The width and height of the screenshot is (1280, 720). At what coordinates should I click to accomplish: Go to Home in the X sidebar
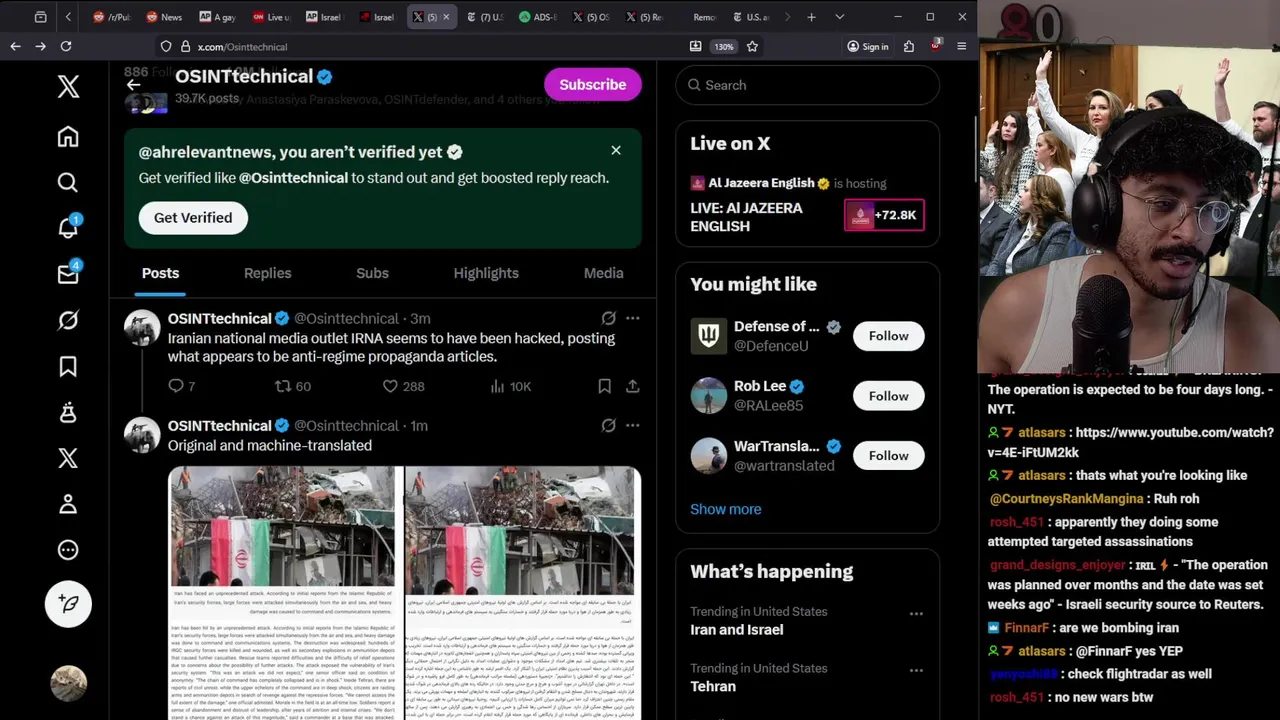[68, 136]
